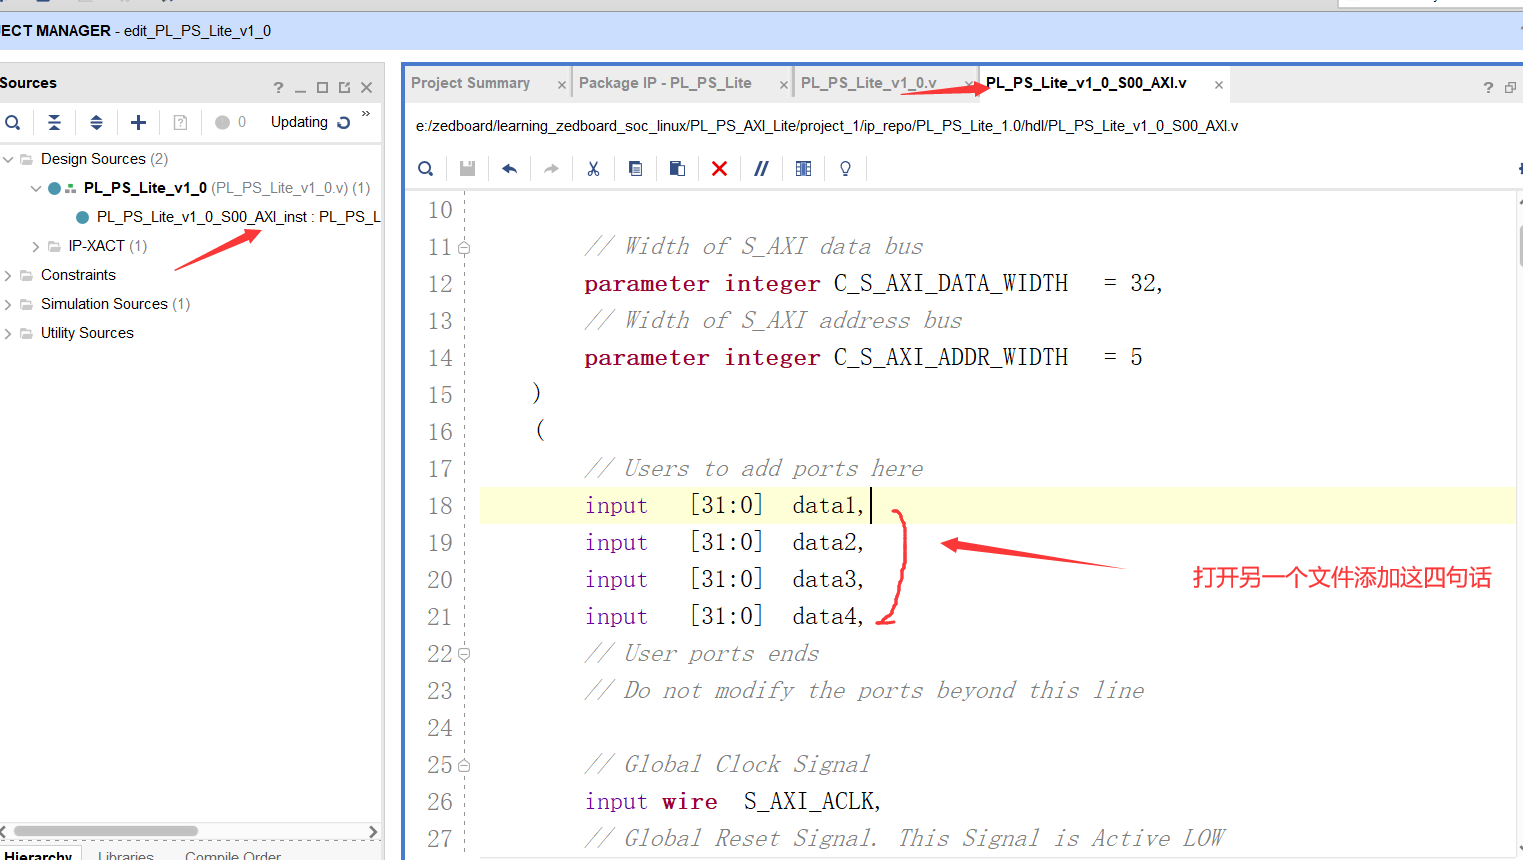Viewport: 1523px width, 860px height.
Task: Click the critical messages count indicator
Action: 231,122
